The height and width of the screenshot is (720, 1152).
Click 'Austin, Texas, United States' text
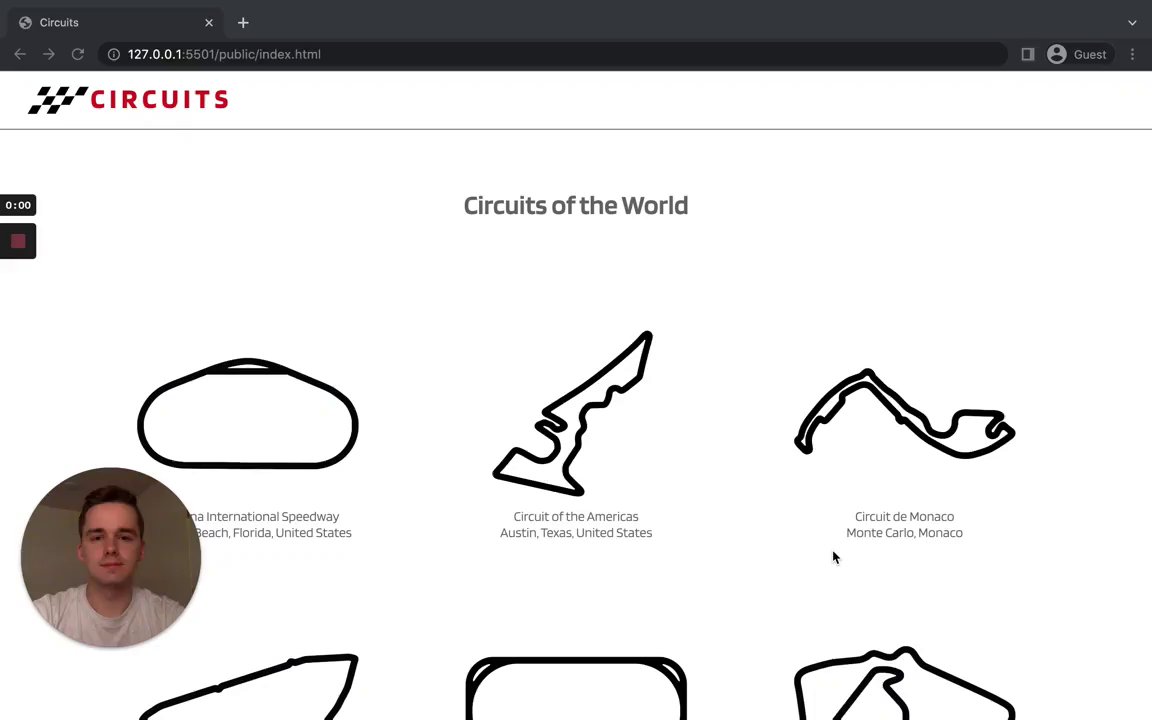pos(576,533)
